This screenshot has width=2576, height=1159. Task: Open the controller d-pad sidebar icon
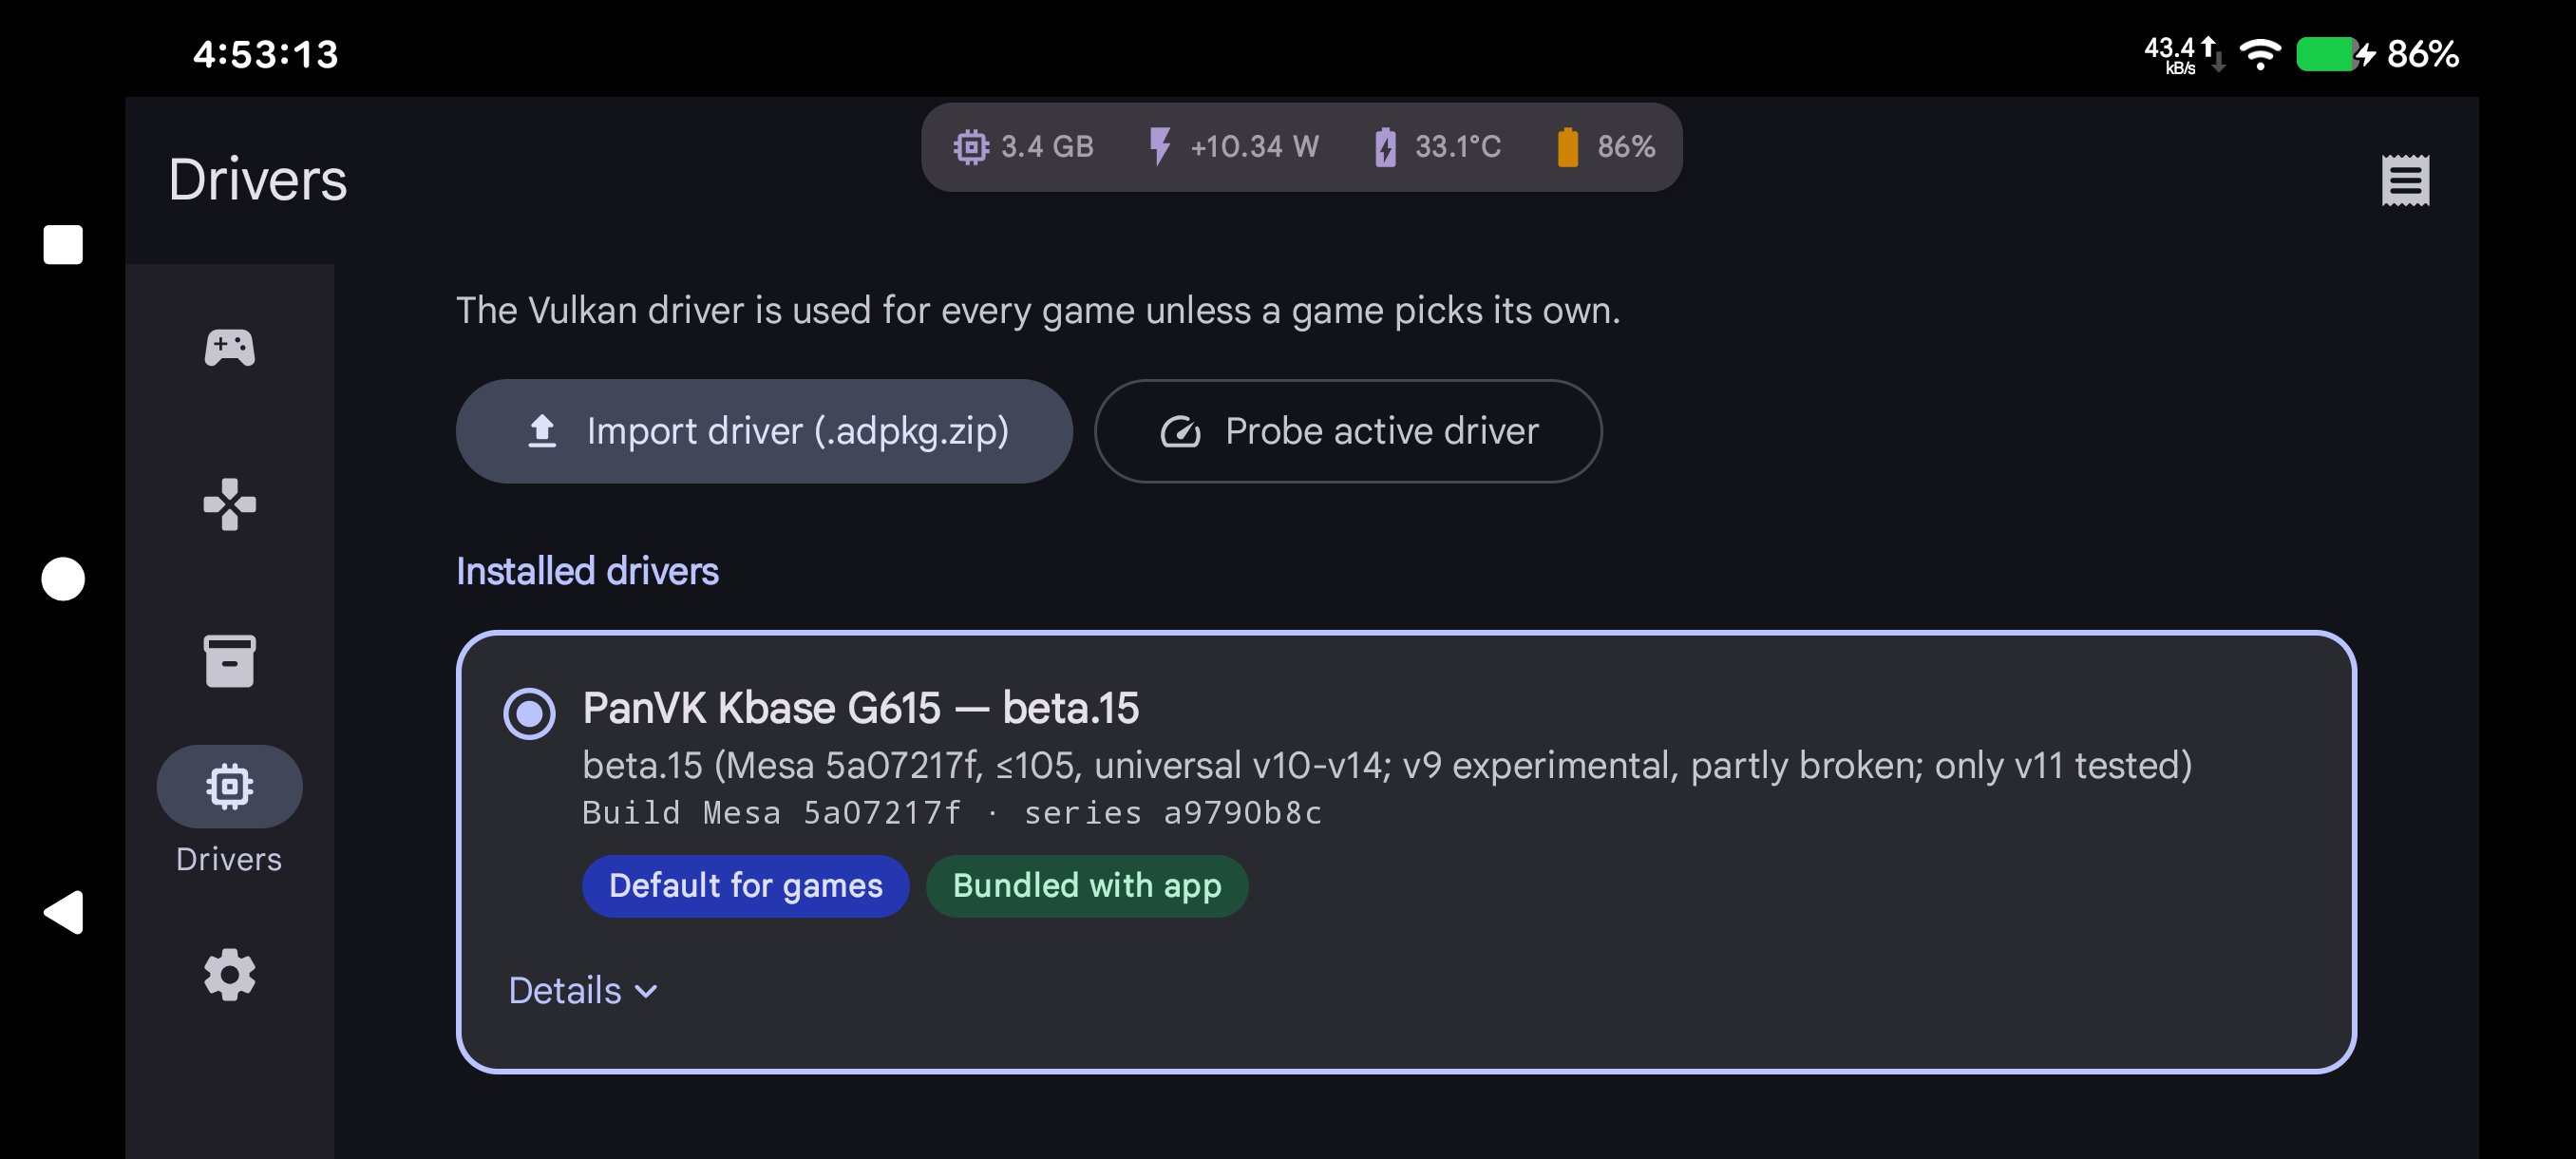pyautogui.click(x=229, y=504)
